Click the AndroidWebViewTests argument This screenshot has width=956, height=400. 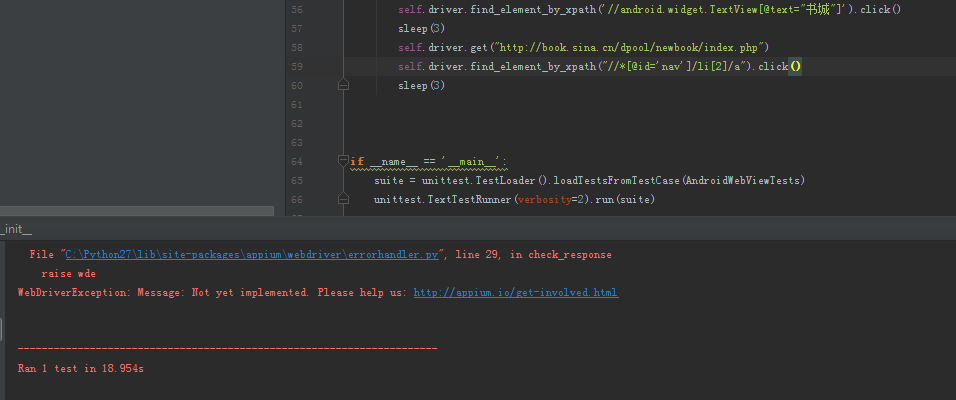click(743, 180)
